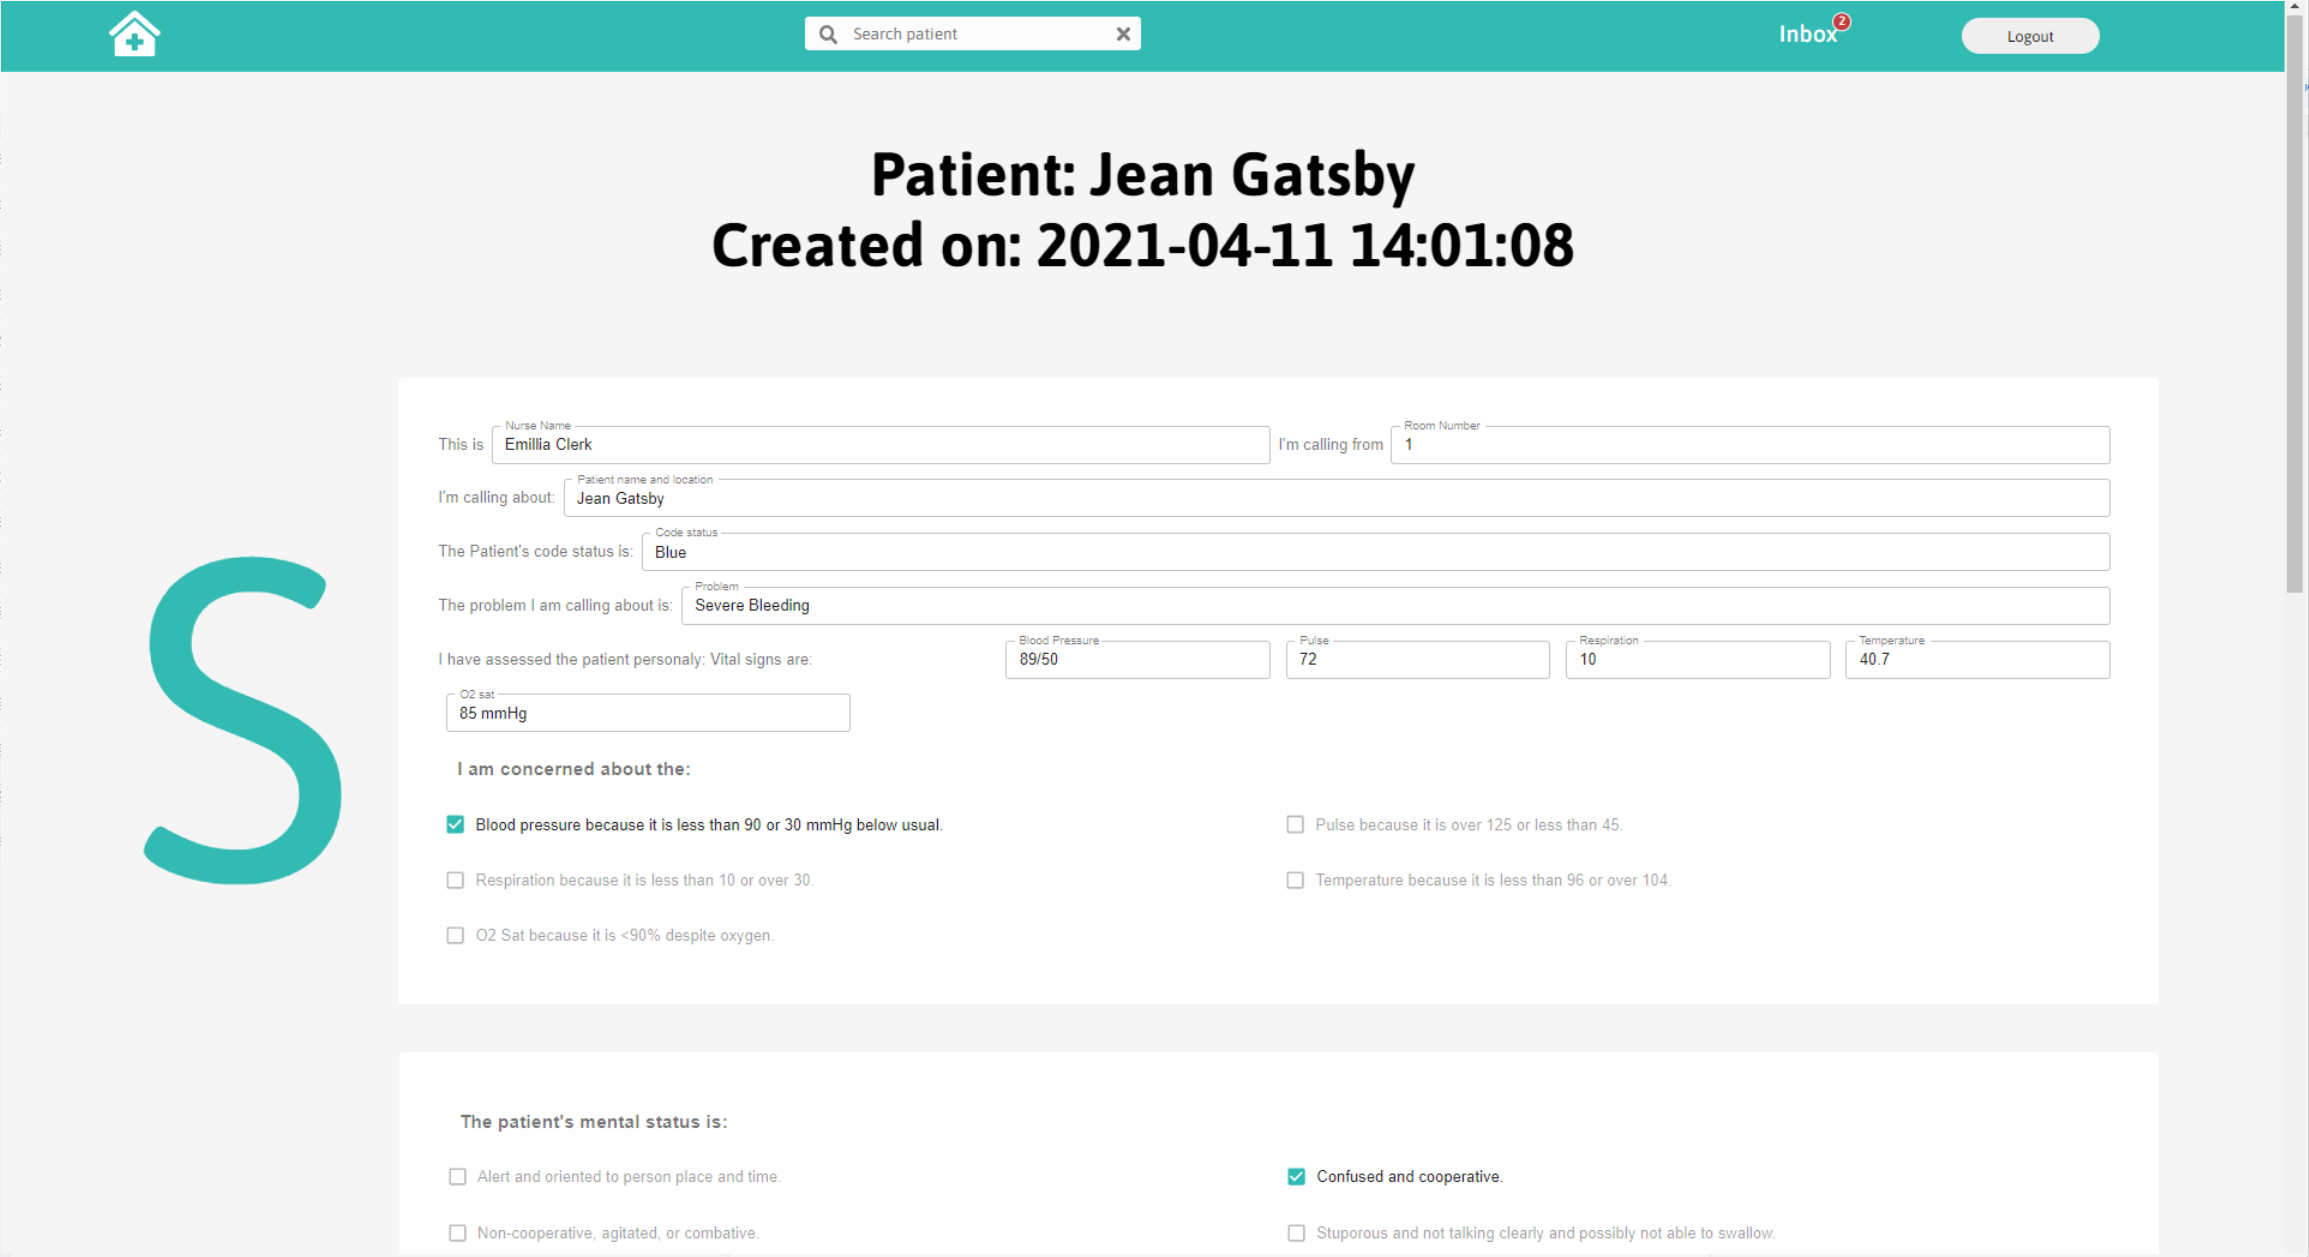
Task: Check Respiration less than 10 checkbox
Action: tap(455, 880)
